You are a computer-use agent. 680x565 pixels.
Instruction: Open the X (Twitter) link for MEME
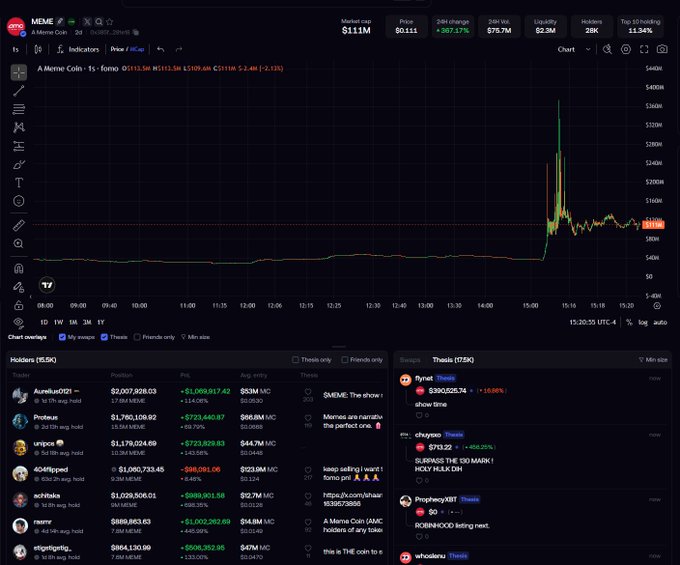click(x=87, y=22)
